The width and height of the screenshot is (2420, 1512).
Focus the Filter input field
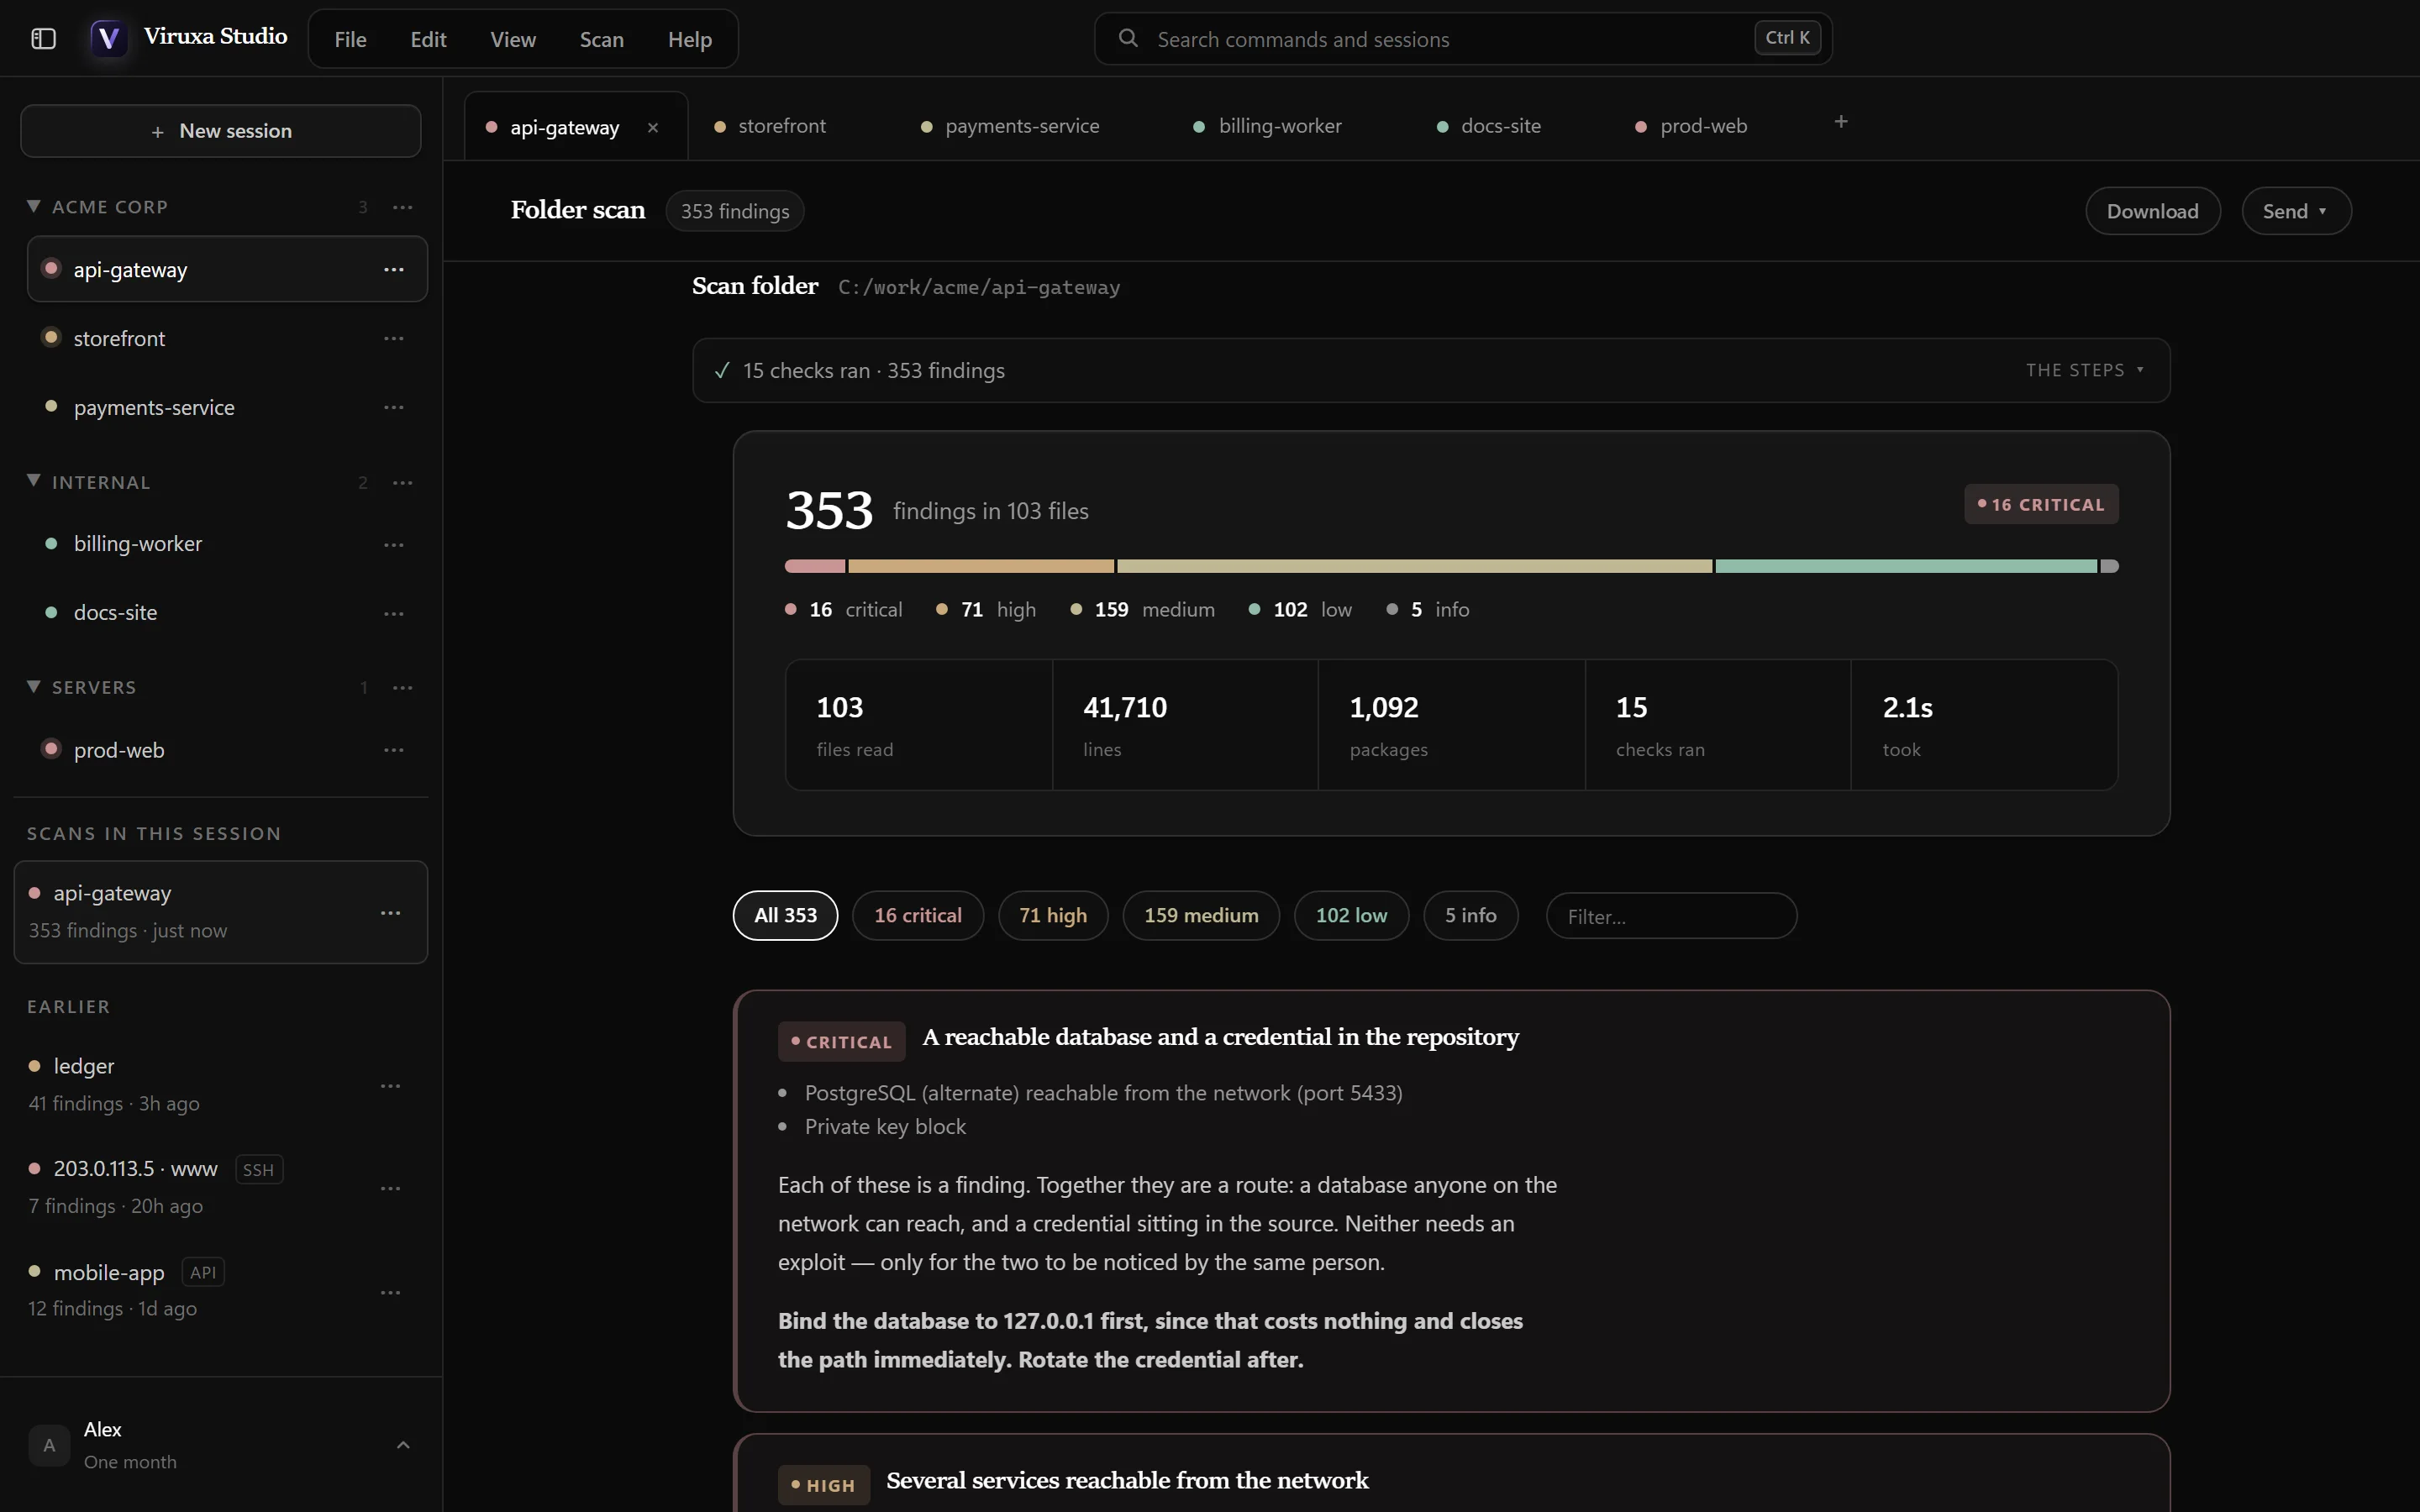(x=1671, y=916)
